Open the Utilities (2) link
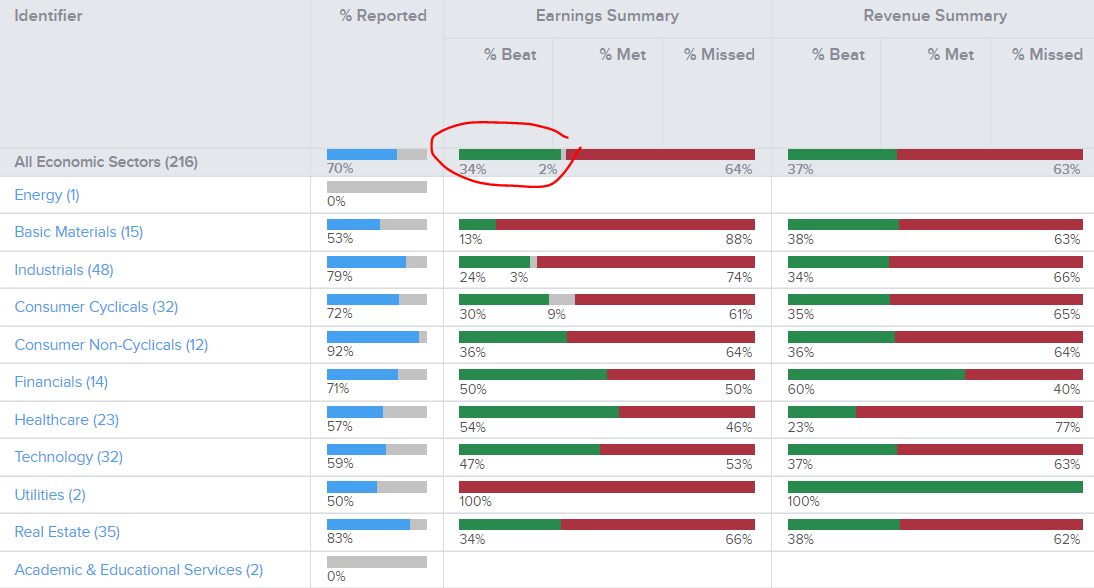The image size is (1094, 588). [50, 495]
